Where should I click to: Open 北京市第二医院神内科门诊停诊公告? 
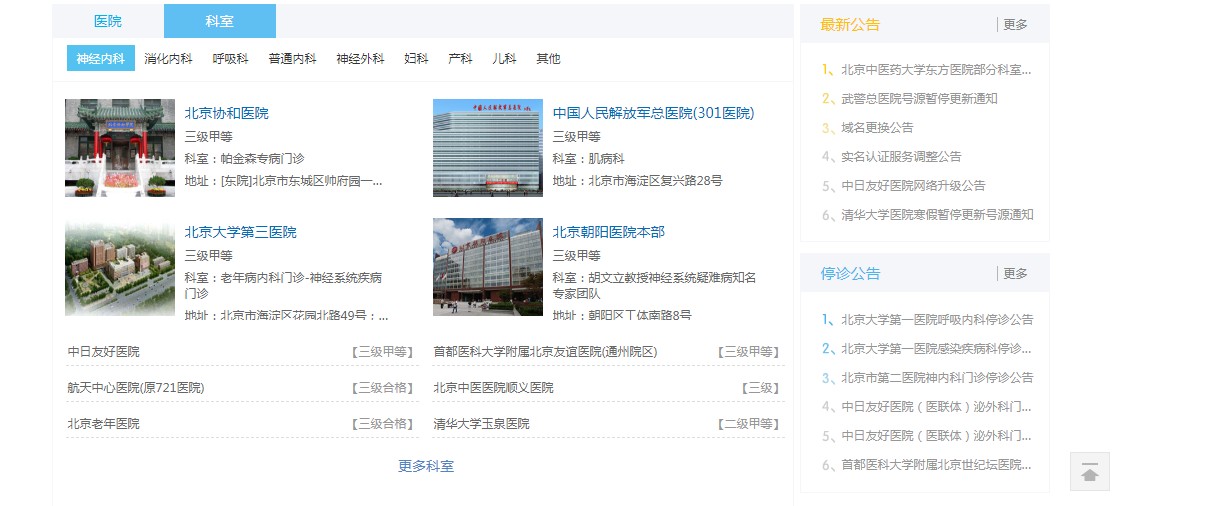(x=937, y=378)
